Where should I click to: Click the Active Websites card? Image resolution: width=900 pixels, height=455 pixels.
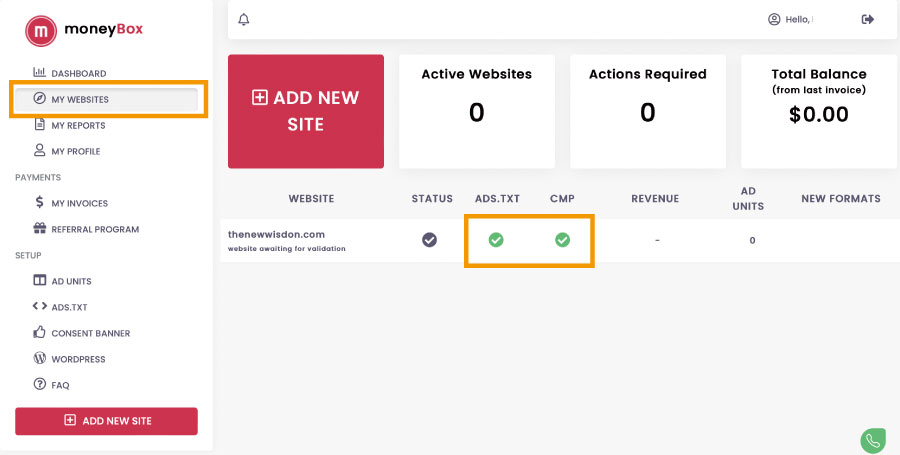point(477,111)
